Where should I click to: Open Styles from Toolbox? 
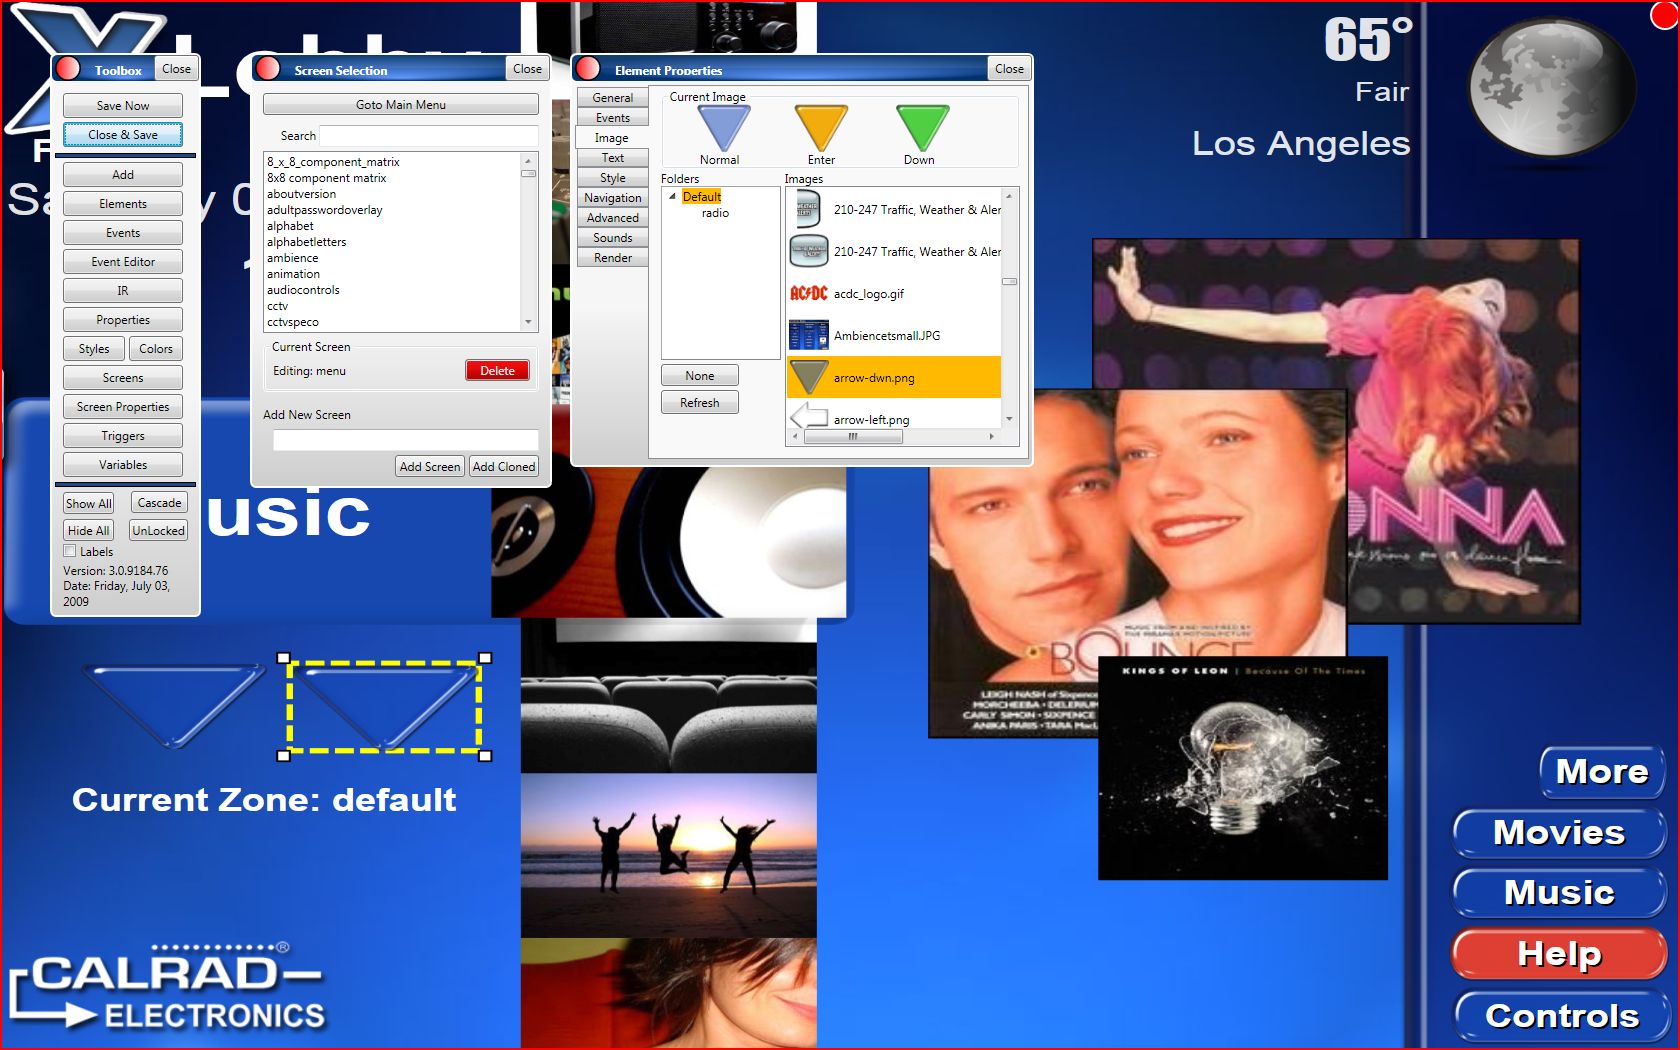(94, 349)
